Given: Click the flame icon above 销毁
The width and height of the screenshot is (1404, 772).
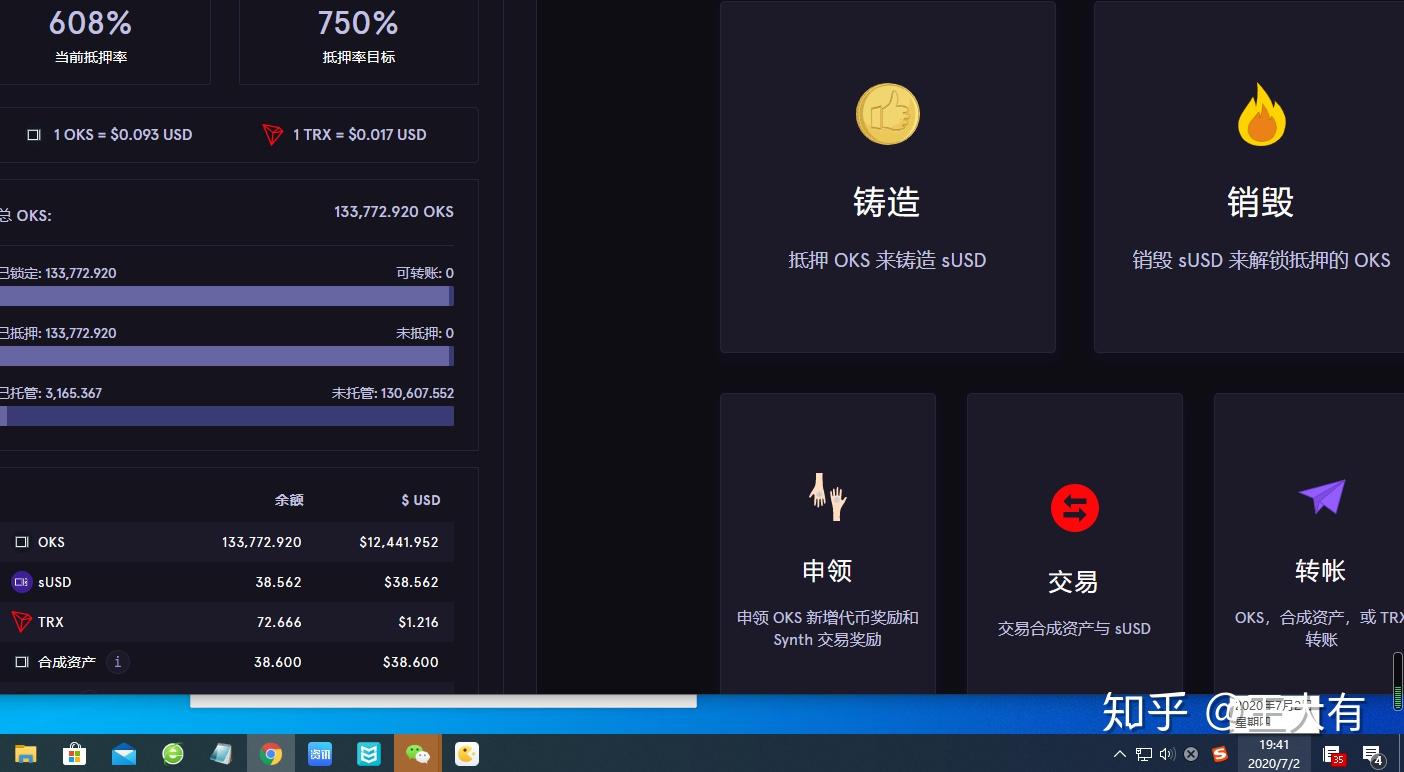Looking at the screenshot, I should click(1261, 114).
